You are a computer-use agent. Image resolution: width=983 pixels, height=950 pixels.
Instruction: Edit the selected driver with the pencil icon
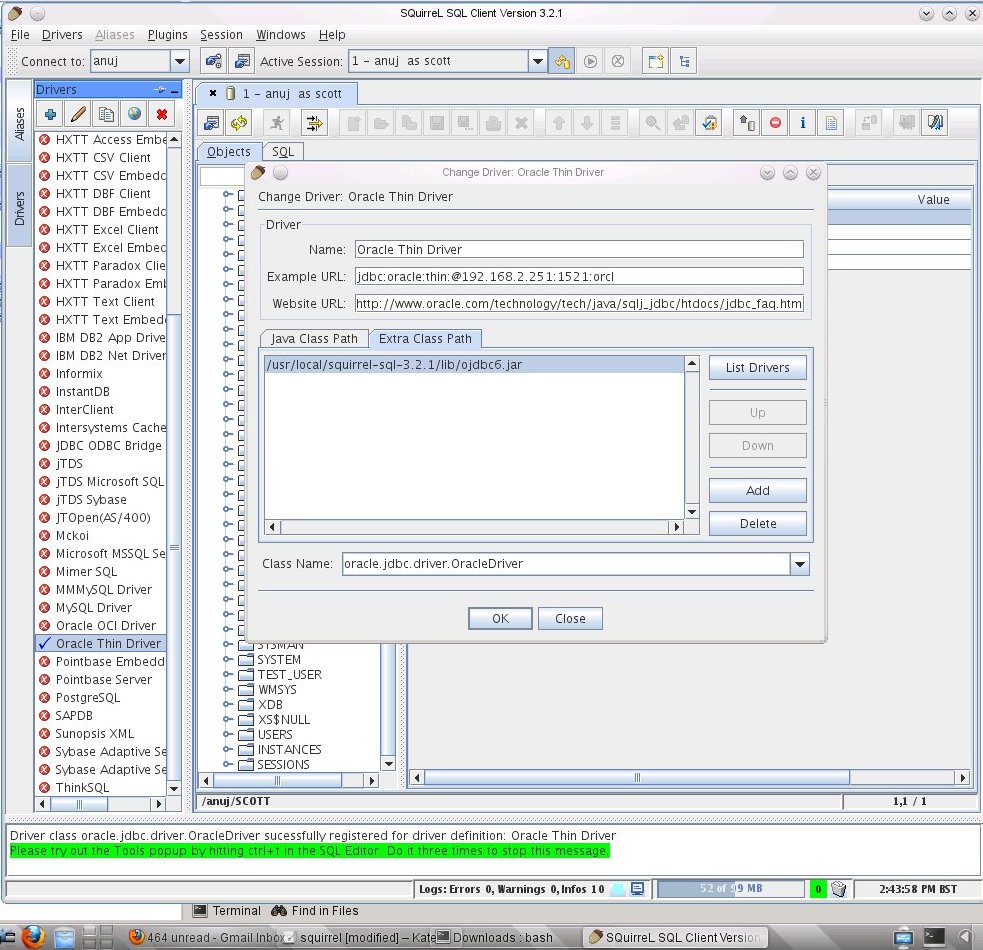point(77,113)
